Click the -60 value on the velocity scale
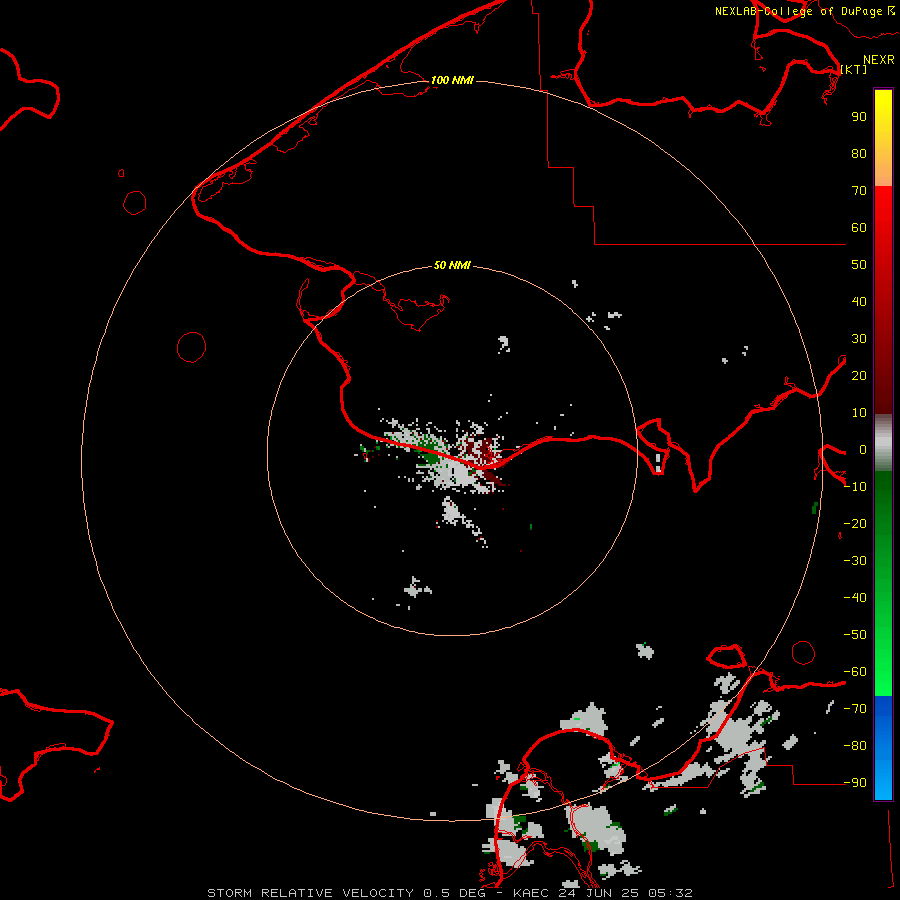This screenshot has height=900, width=900. 855,672
